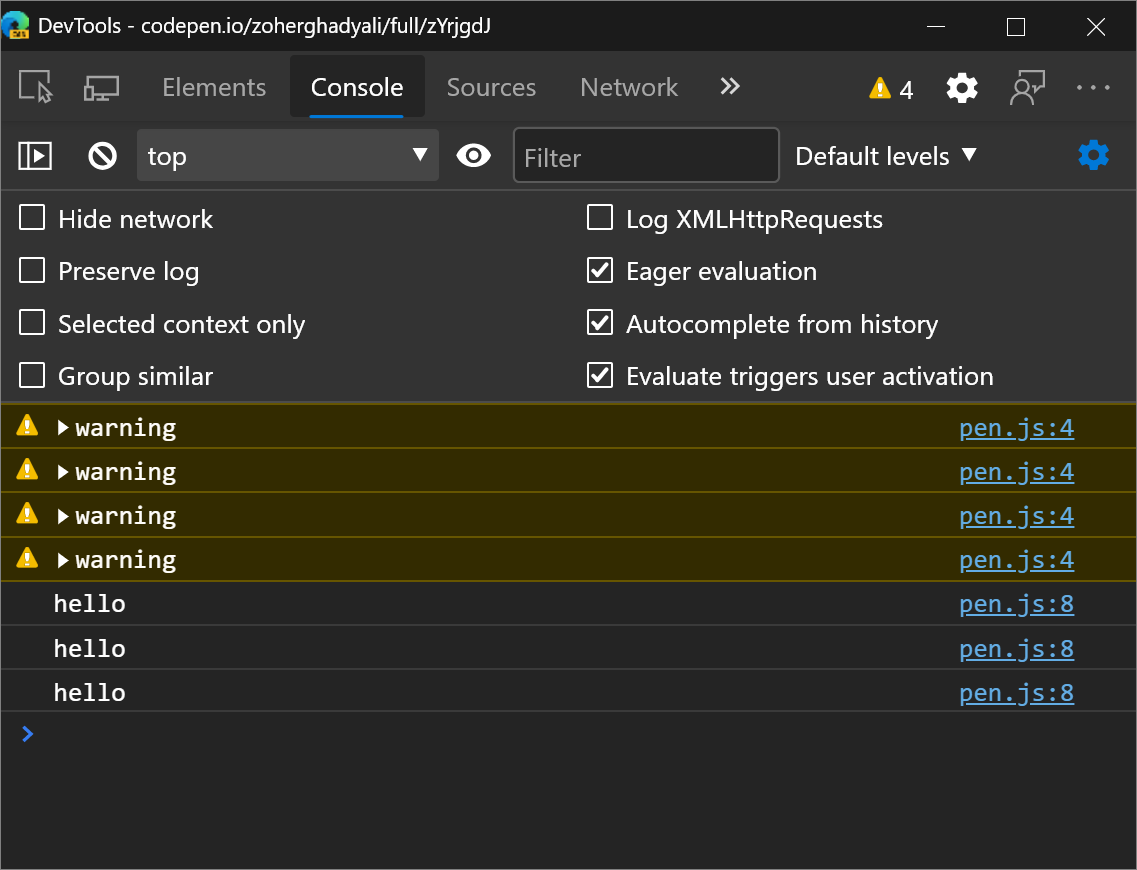Expand the second warning message
The width and height of the screenshot is (1137, 870).
[x=63, y=472]
